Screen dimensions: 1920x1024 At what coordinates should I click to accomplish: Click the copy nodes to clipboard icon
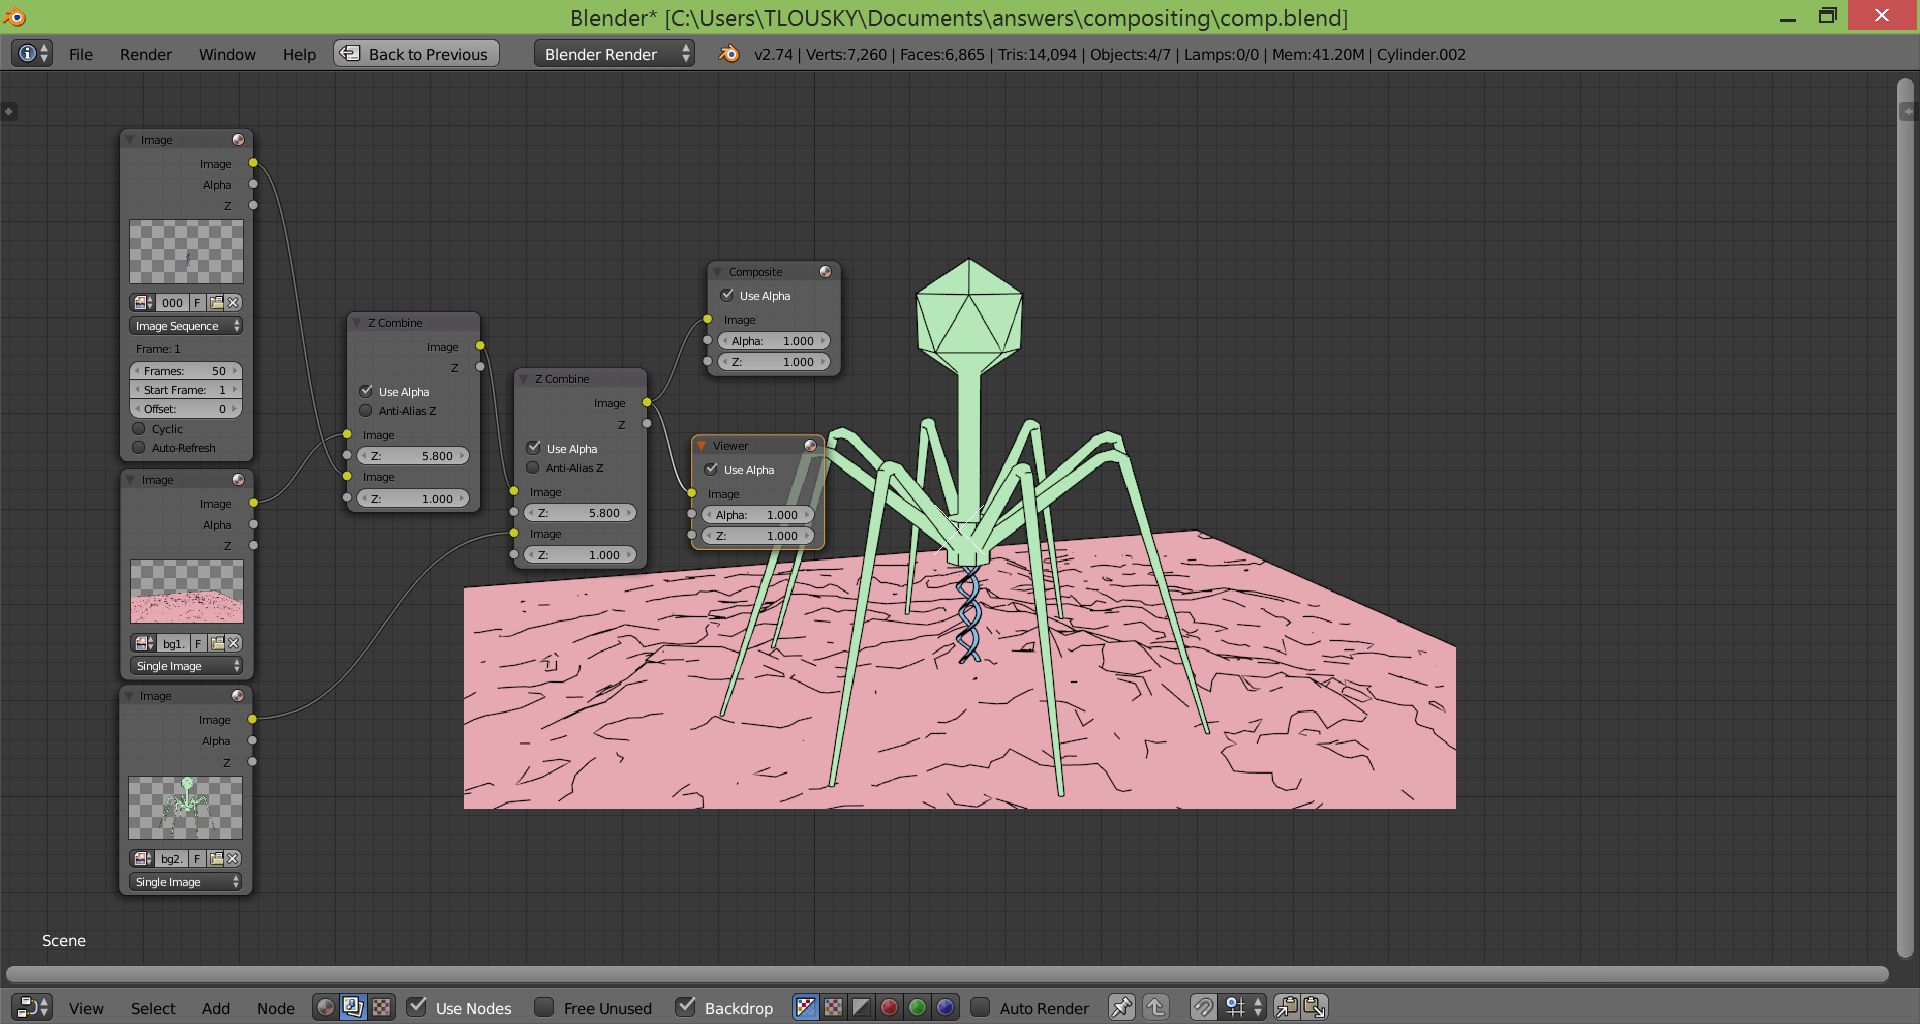(x=1286, y=1007)
